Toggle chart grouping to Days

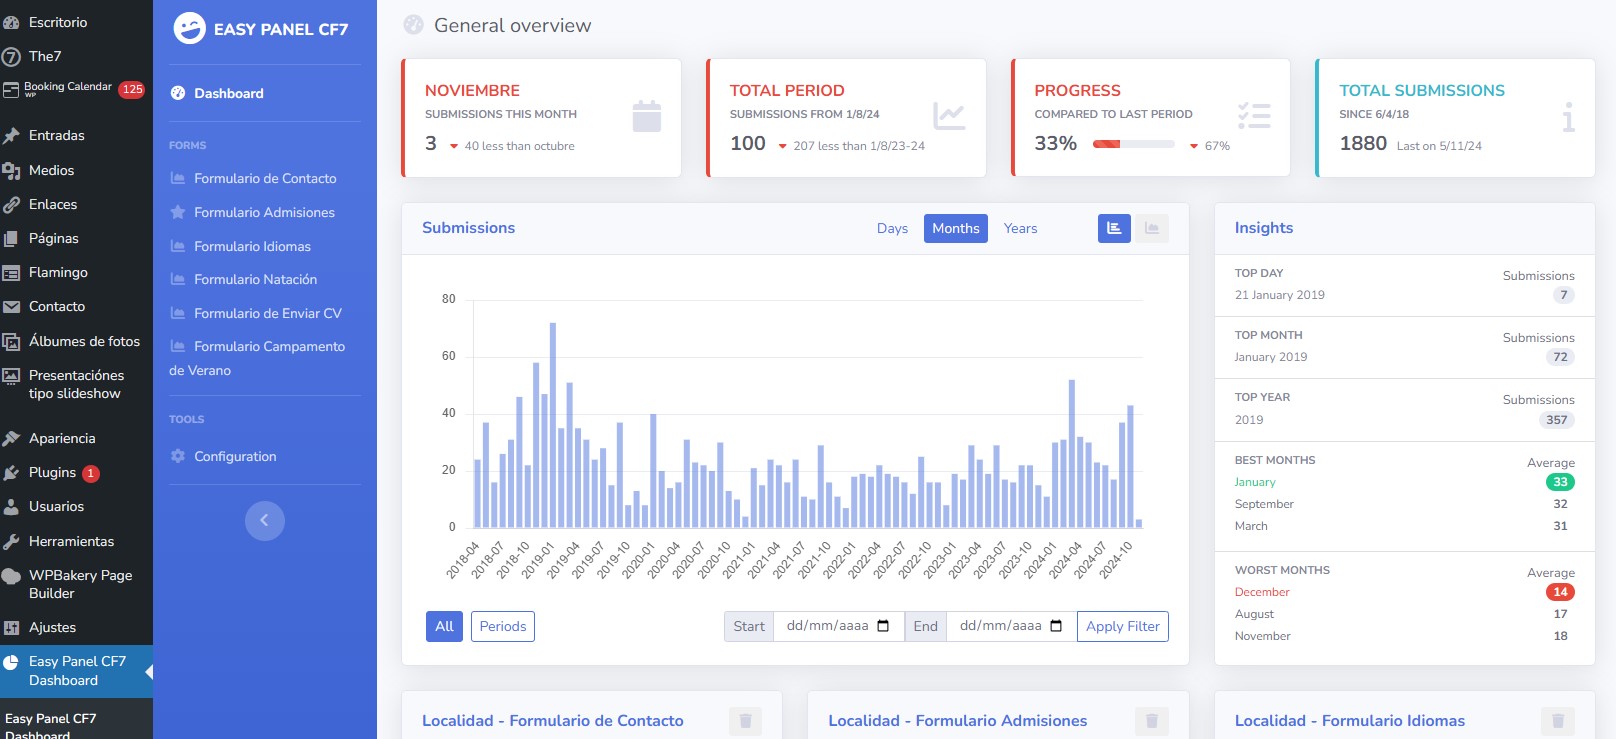coord(892,229)
